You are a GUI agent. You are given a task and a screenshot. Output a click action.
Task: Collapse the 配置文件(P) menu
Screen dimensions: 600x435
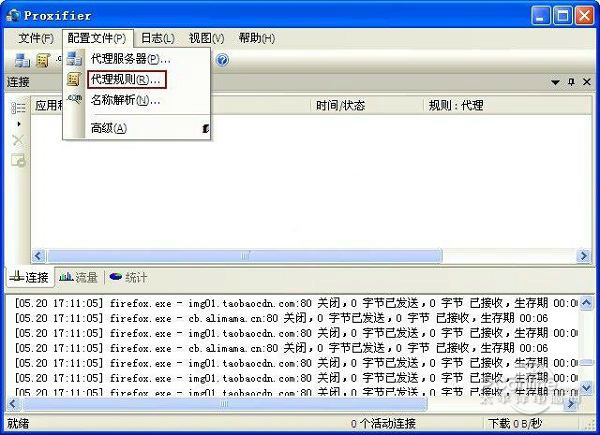pos(97,38)
